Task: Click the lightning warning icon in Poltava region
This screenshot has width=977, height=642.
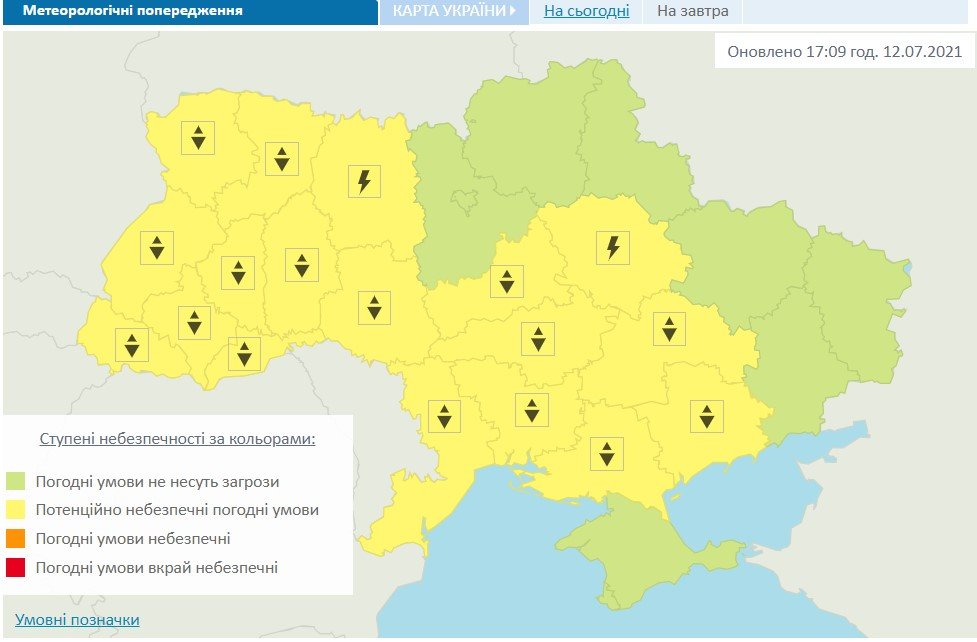Action: point(613,246)
